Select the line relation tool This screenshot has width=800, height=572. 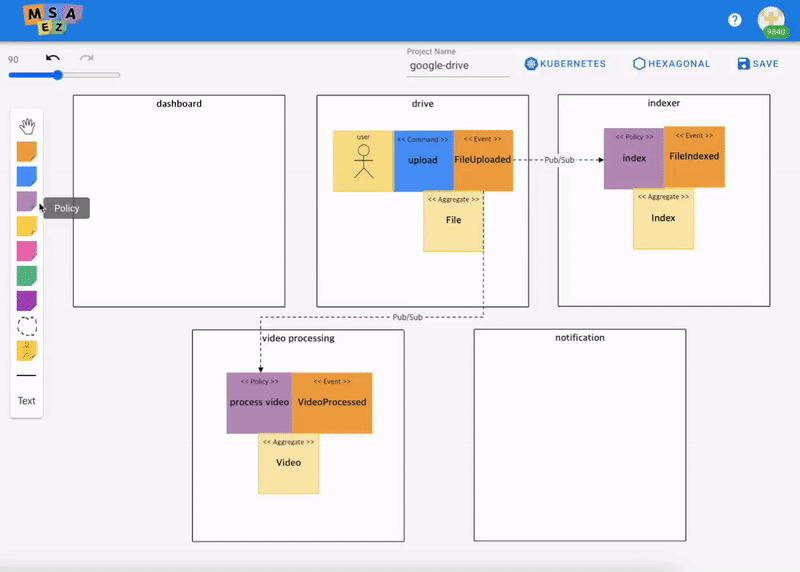(x=27, y=376)
